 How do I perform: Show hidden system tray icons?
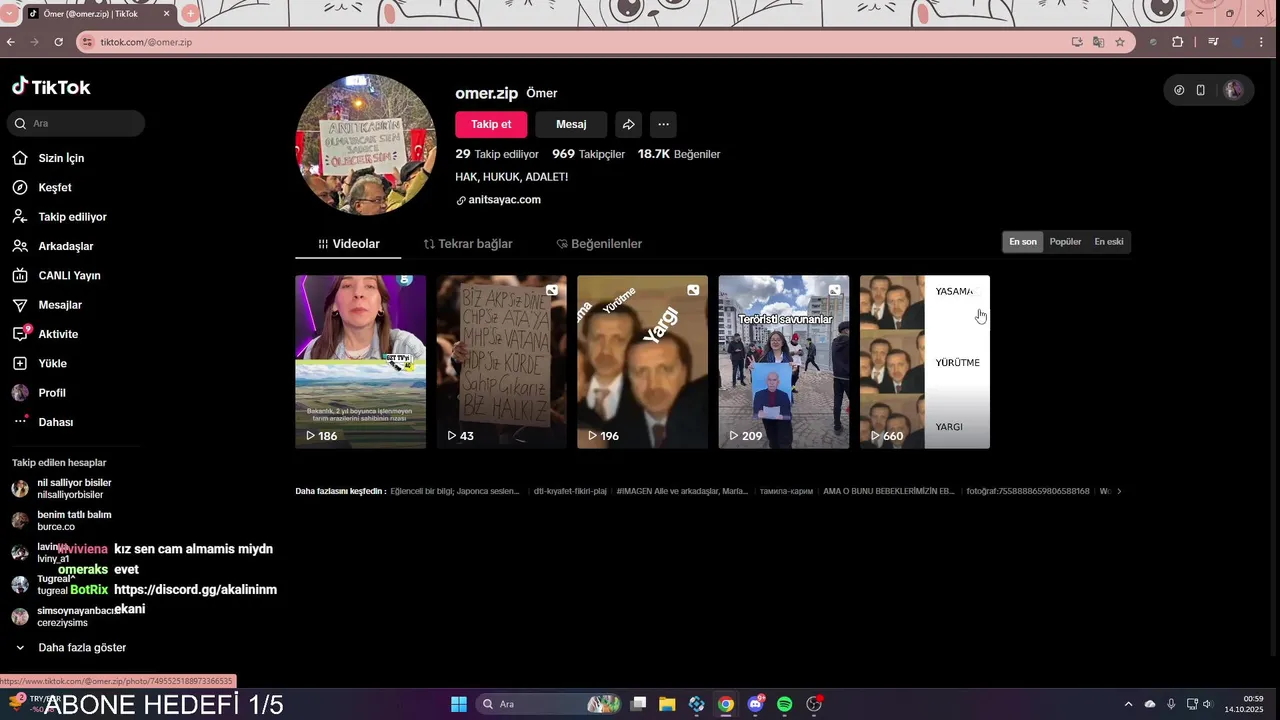pyautogui.click(x=1128, y=704)
